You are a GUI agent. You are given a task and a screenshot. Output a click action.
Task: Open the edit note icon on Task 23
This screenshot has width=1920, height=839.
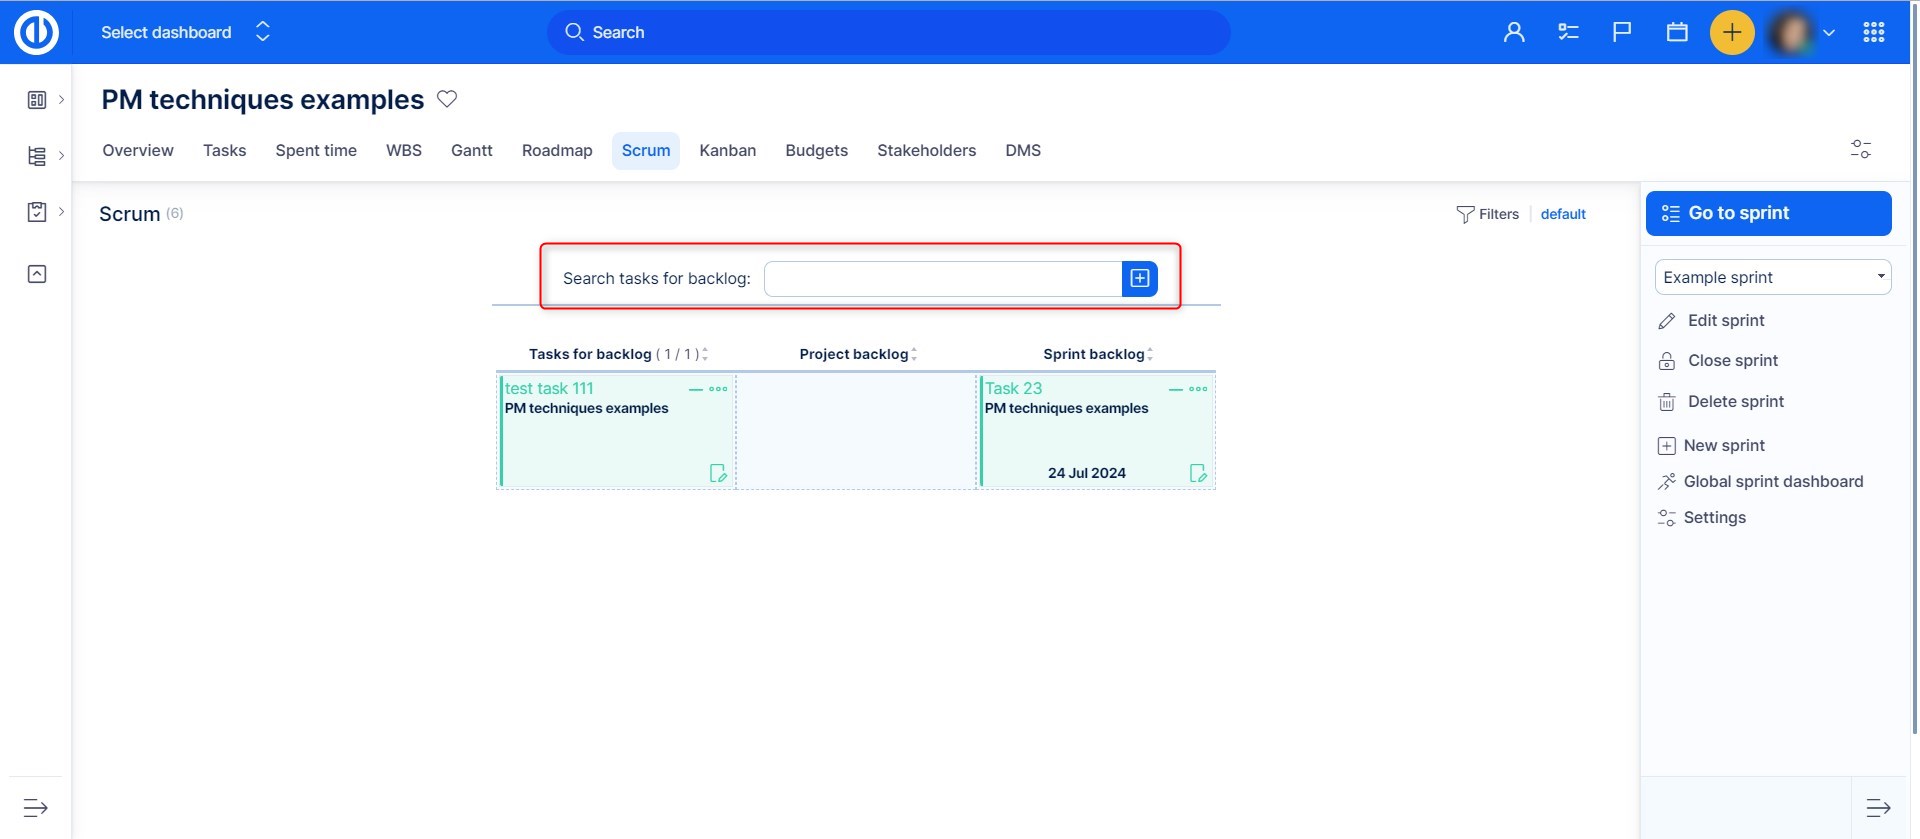click(1197, 473)
